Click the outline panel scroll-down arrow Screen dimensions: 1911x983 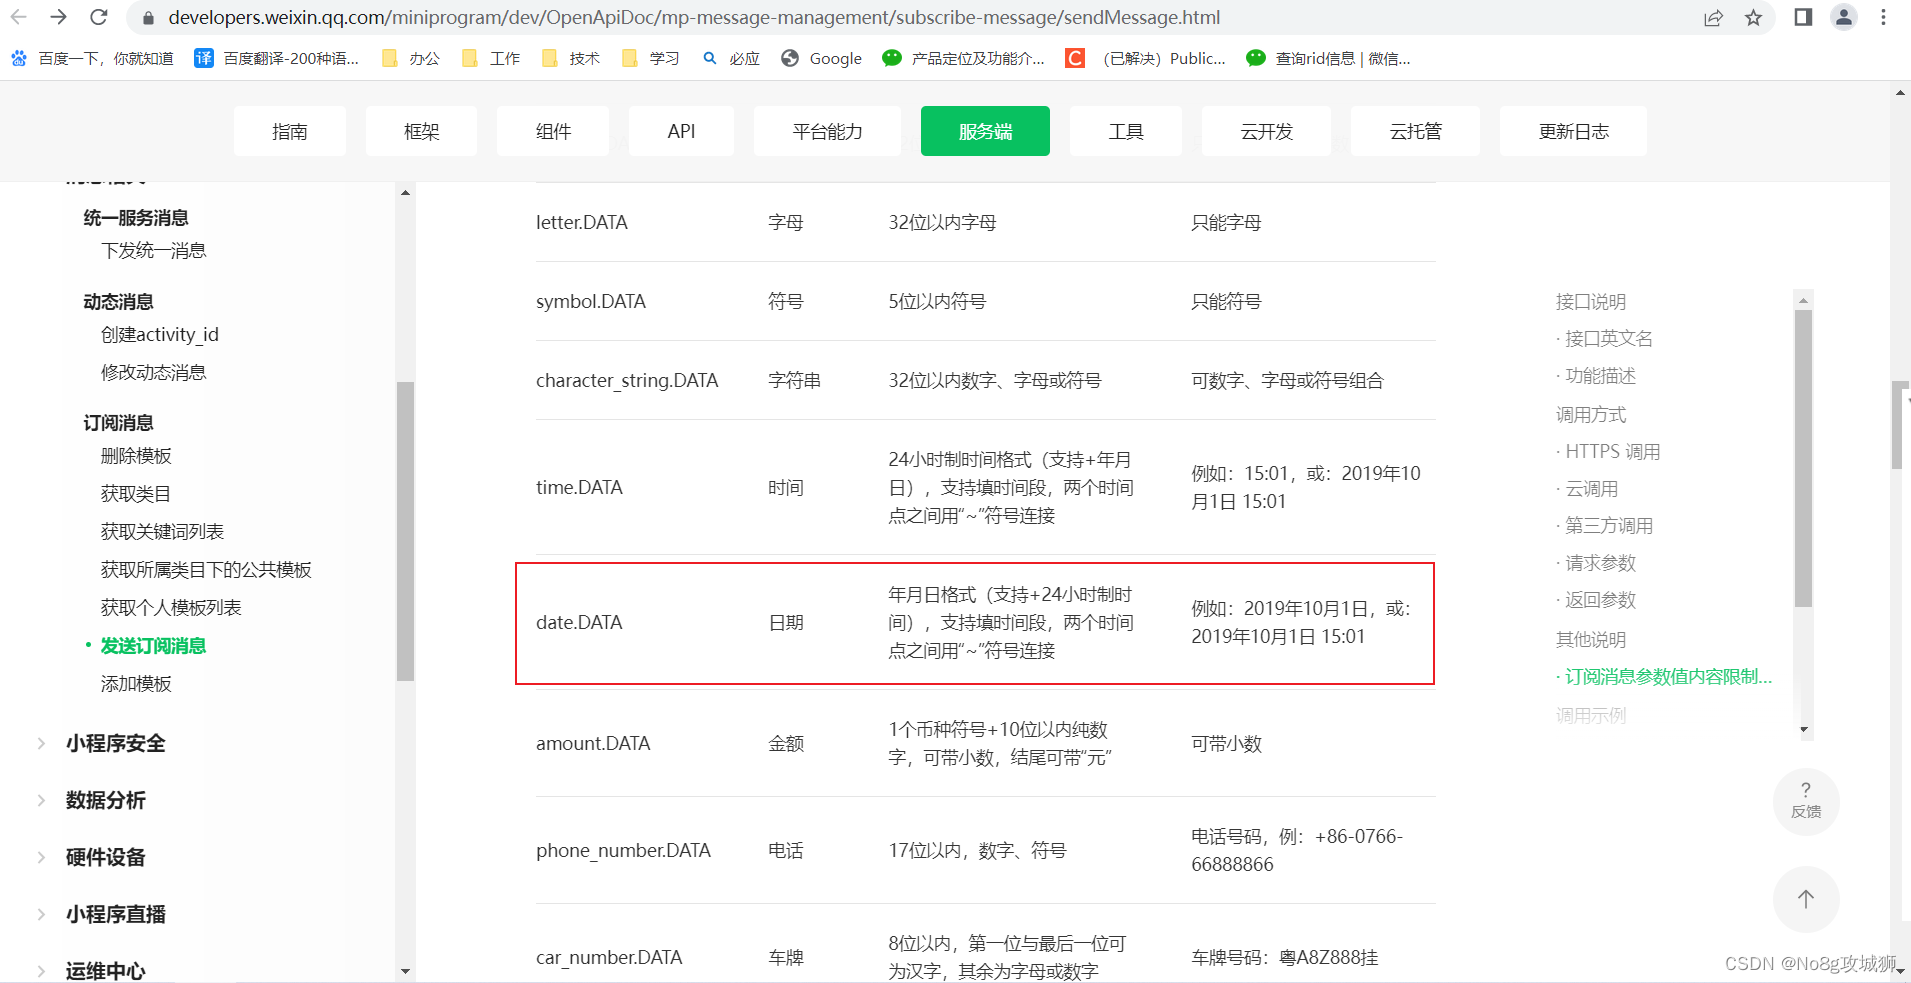tap(1804, 730)
